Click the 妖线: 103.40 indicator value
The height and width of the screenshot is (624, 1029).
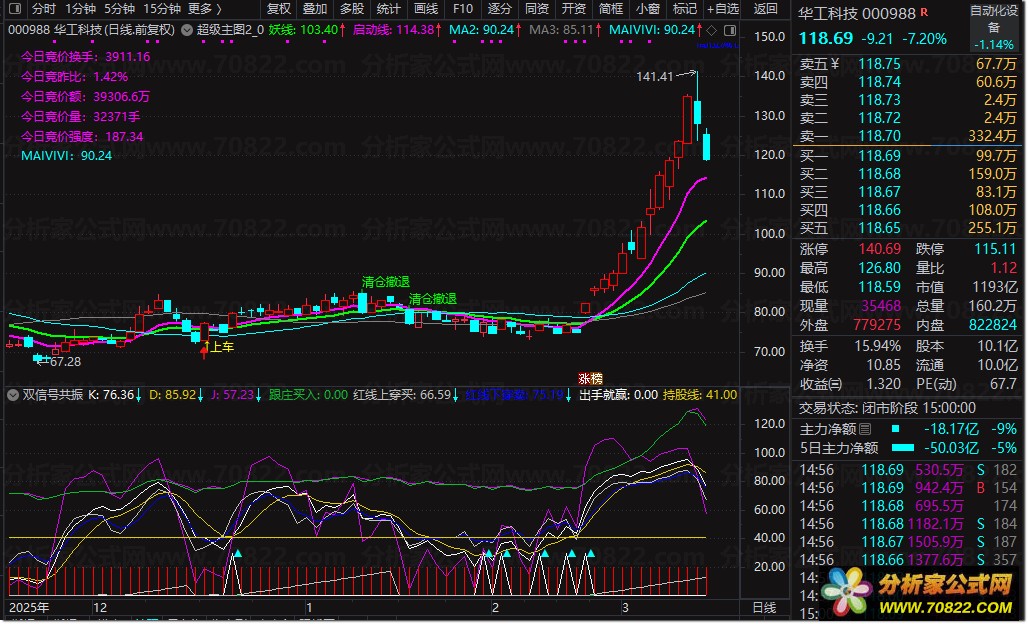click(x=307, y=30)
